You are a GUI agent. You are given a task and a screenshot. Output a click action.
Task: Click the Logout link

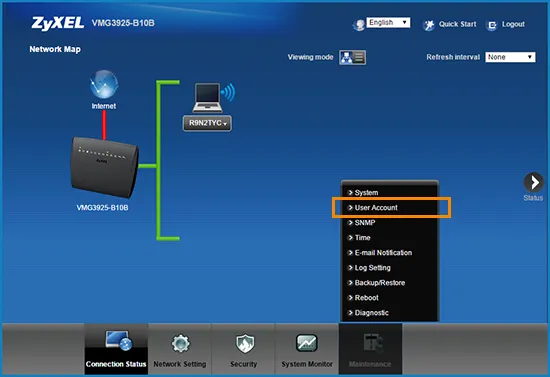(x=513, y=24)
